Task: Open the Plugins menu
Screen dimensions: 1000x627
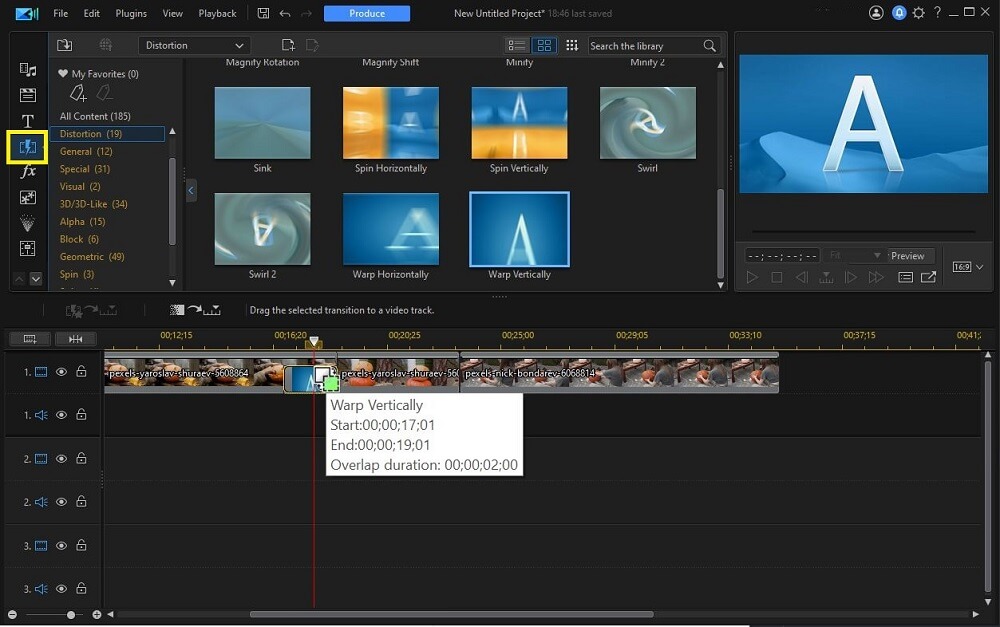Action: click(x=130, y=14)
